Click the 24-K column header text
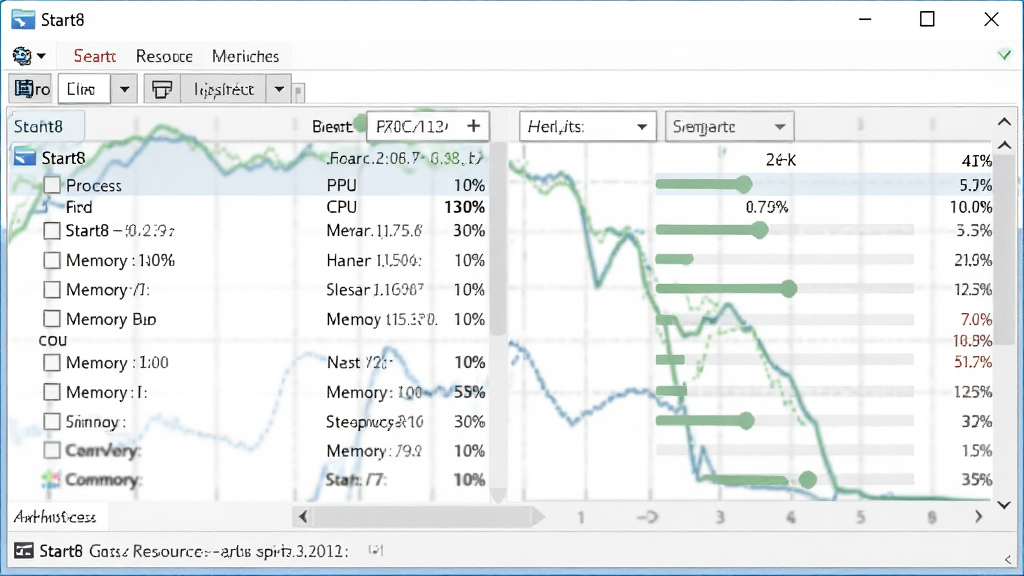 (780, 159)
